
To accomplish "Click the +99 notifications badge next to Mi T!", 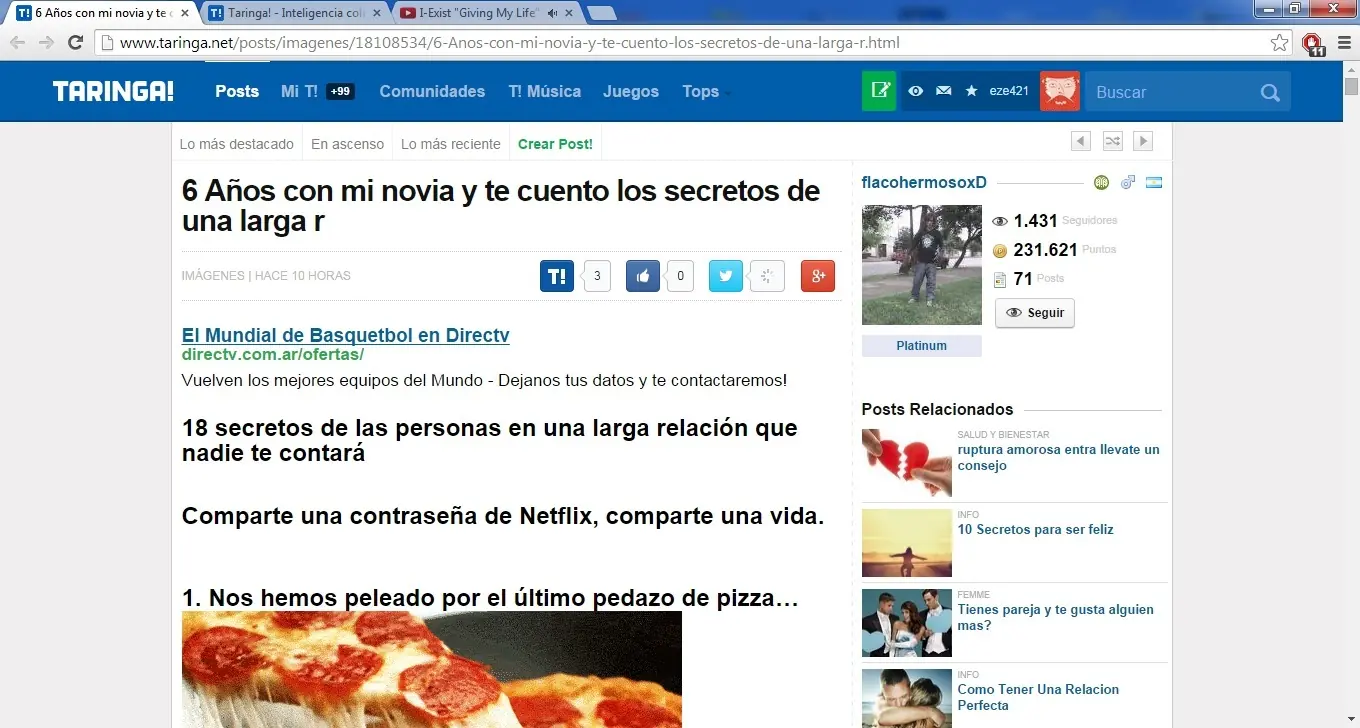I will tap(340, 91).
